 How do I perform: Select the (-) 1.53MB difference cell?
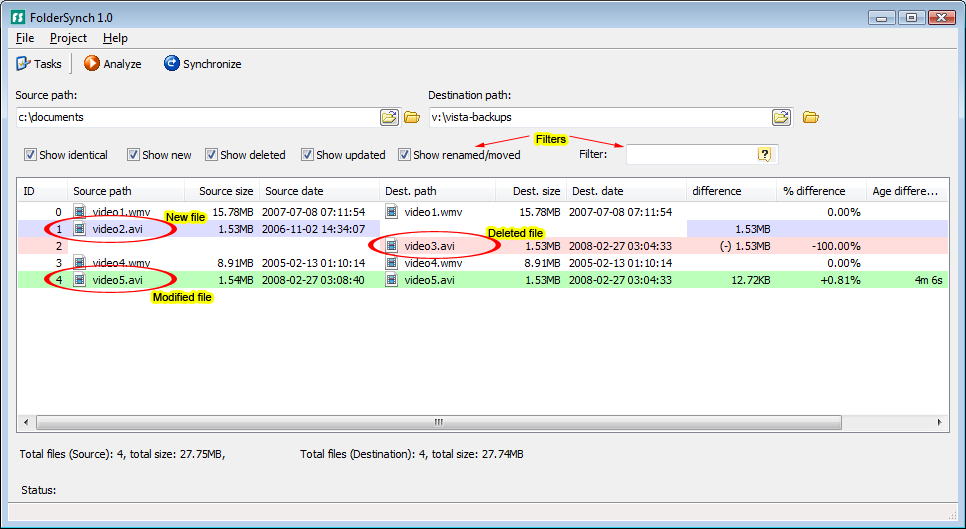tap(745, 246)
